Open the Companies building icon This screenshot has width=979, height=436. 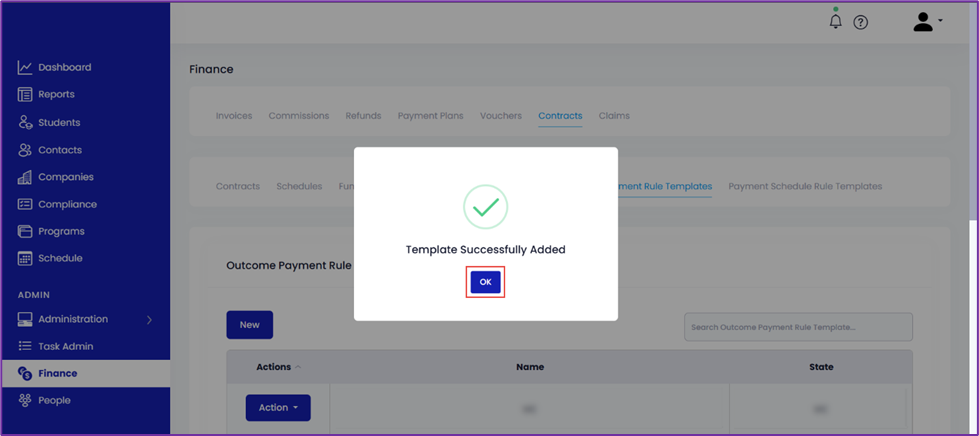click(24, 177)
